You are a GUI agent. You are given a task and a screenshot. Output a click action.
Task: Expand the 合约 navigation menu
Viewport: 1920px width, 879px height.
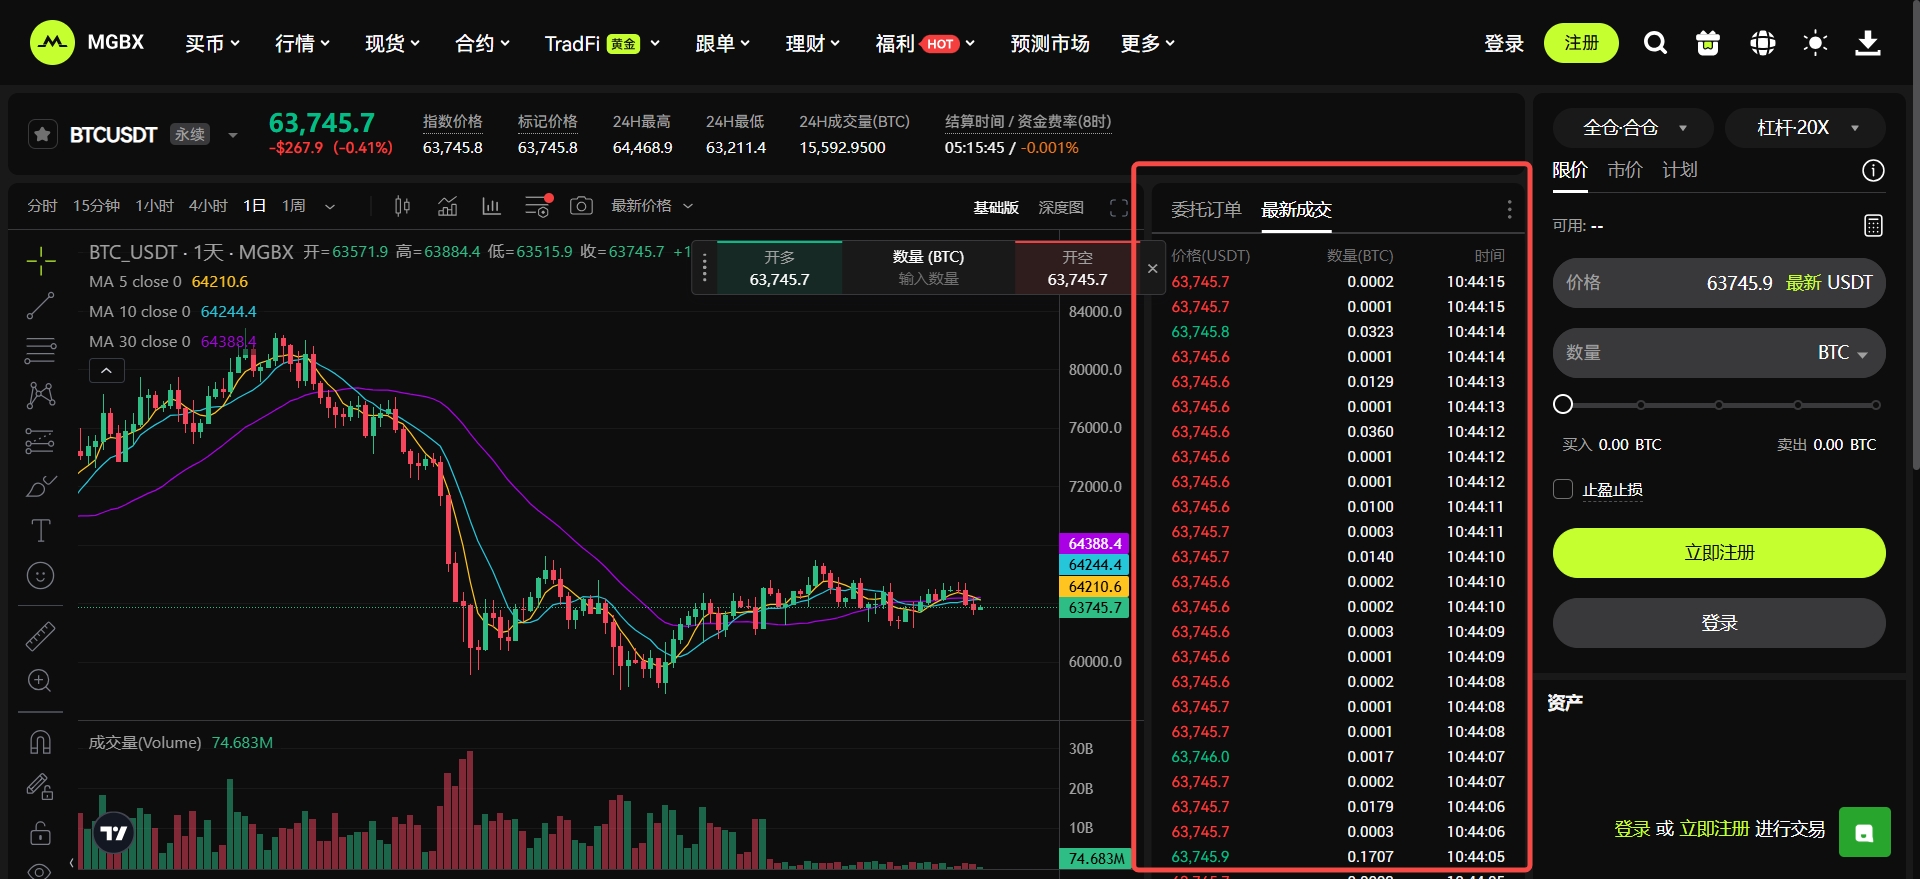point(482,43)
